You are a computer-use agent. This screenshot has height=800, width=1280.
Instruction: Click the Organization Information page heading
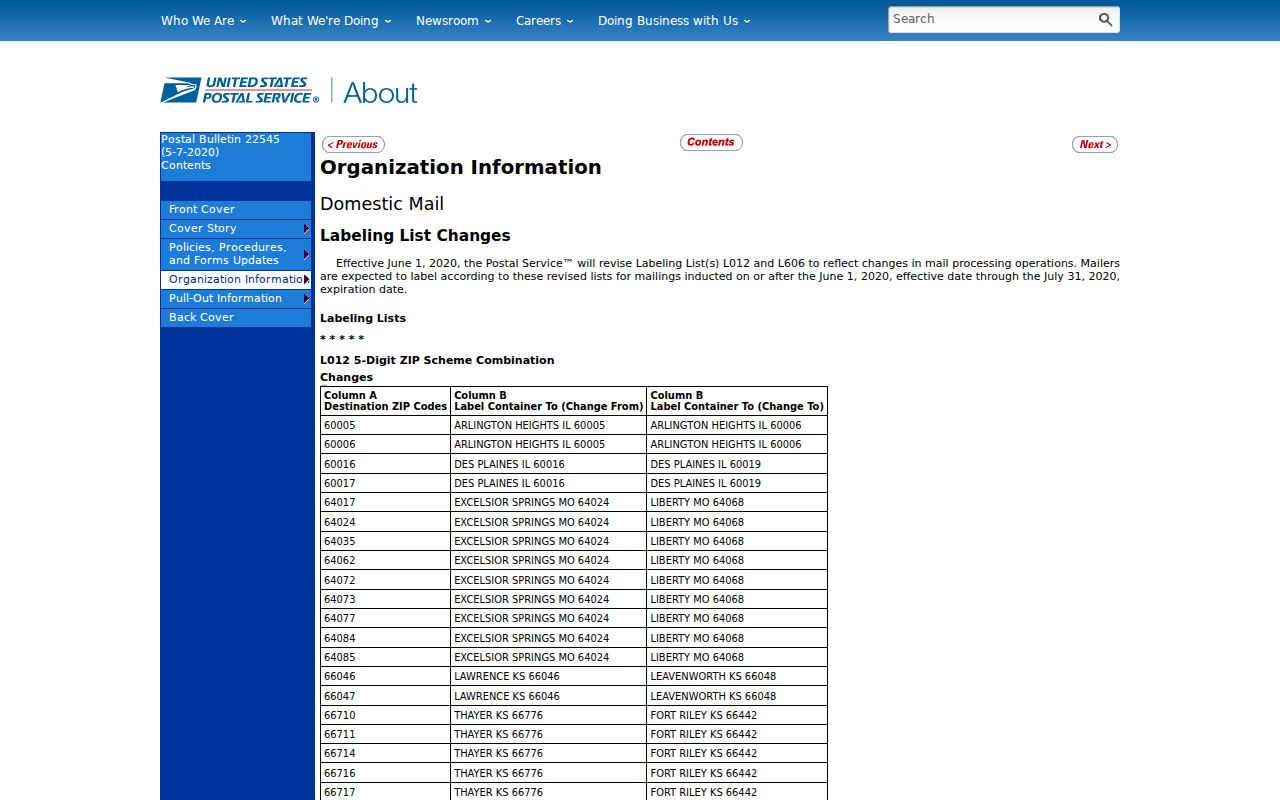coord(461,167)
